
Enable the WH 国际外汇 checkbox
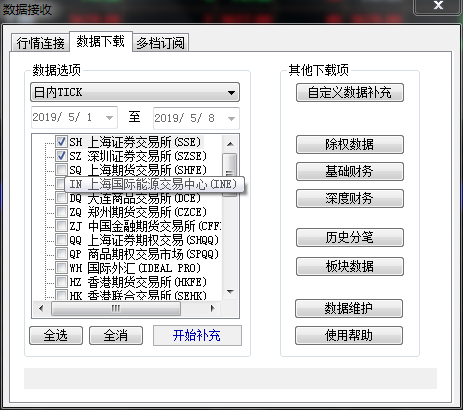tap(61, 268)
